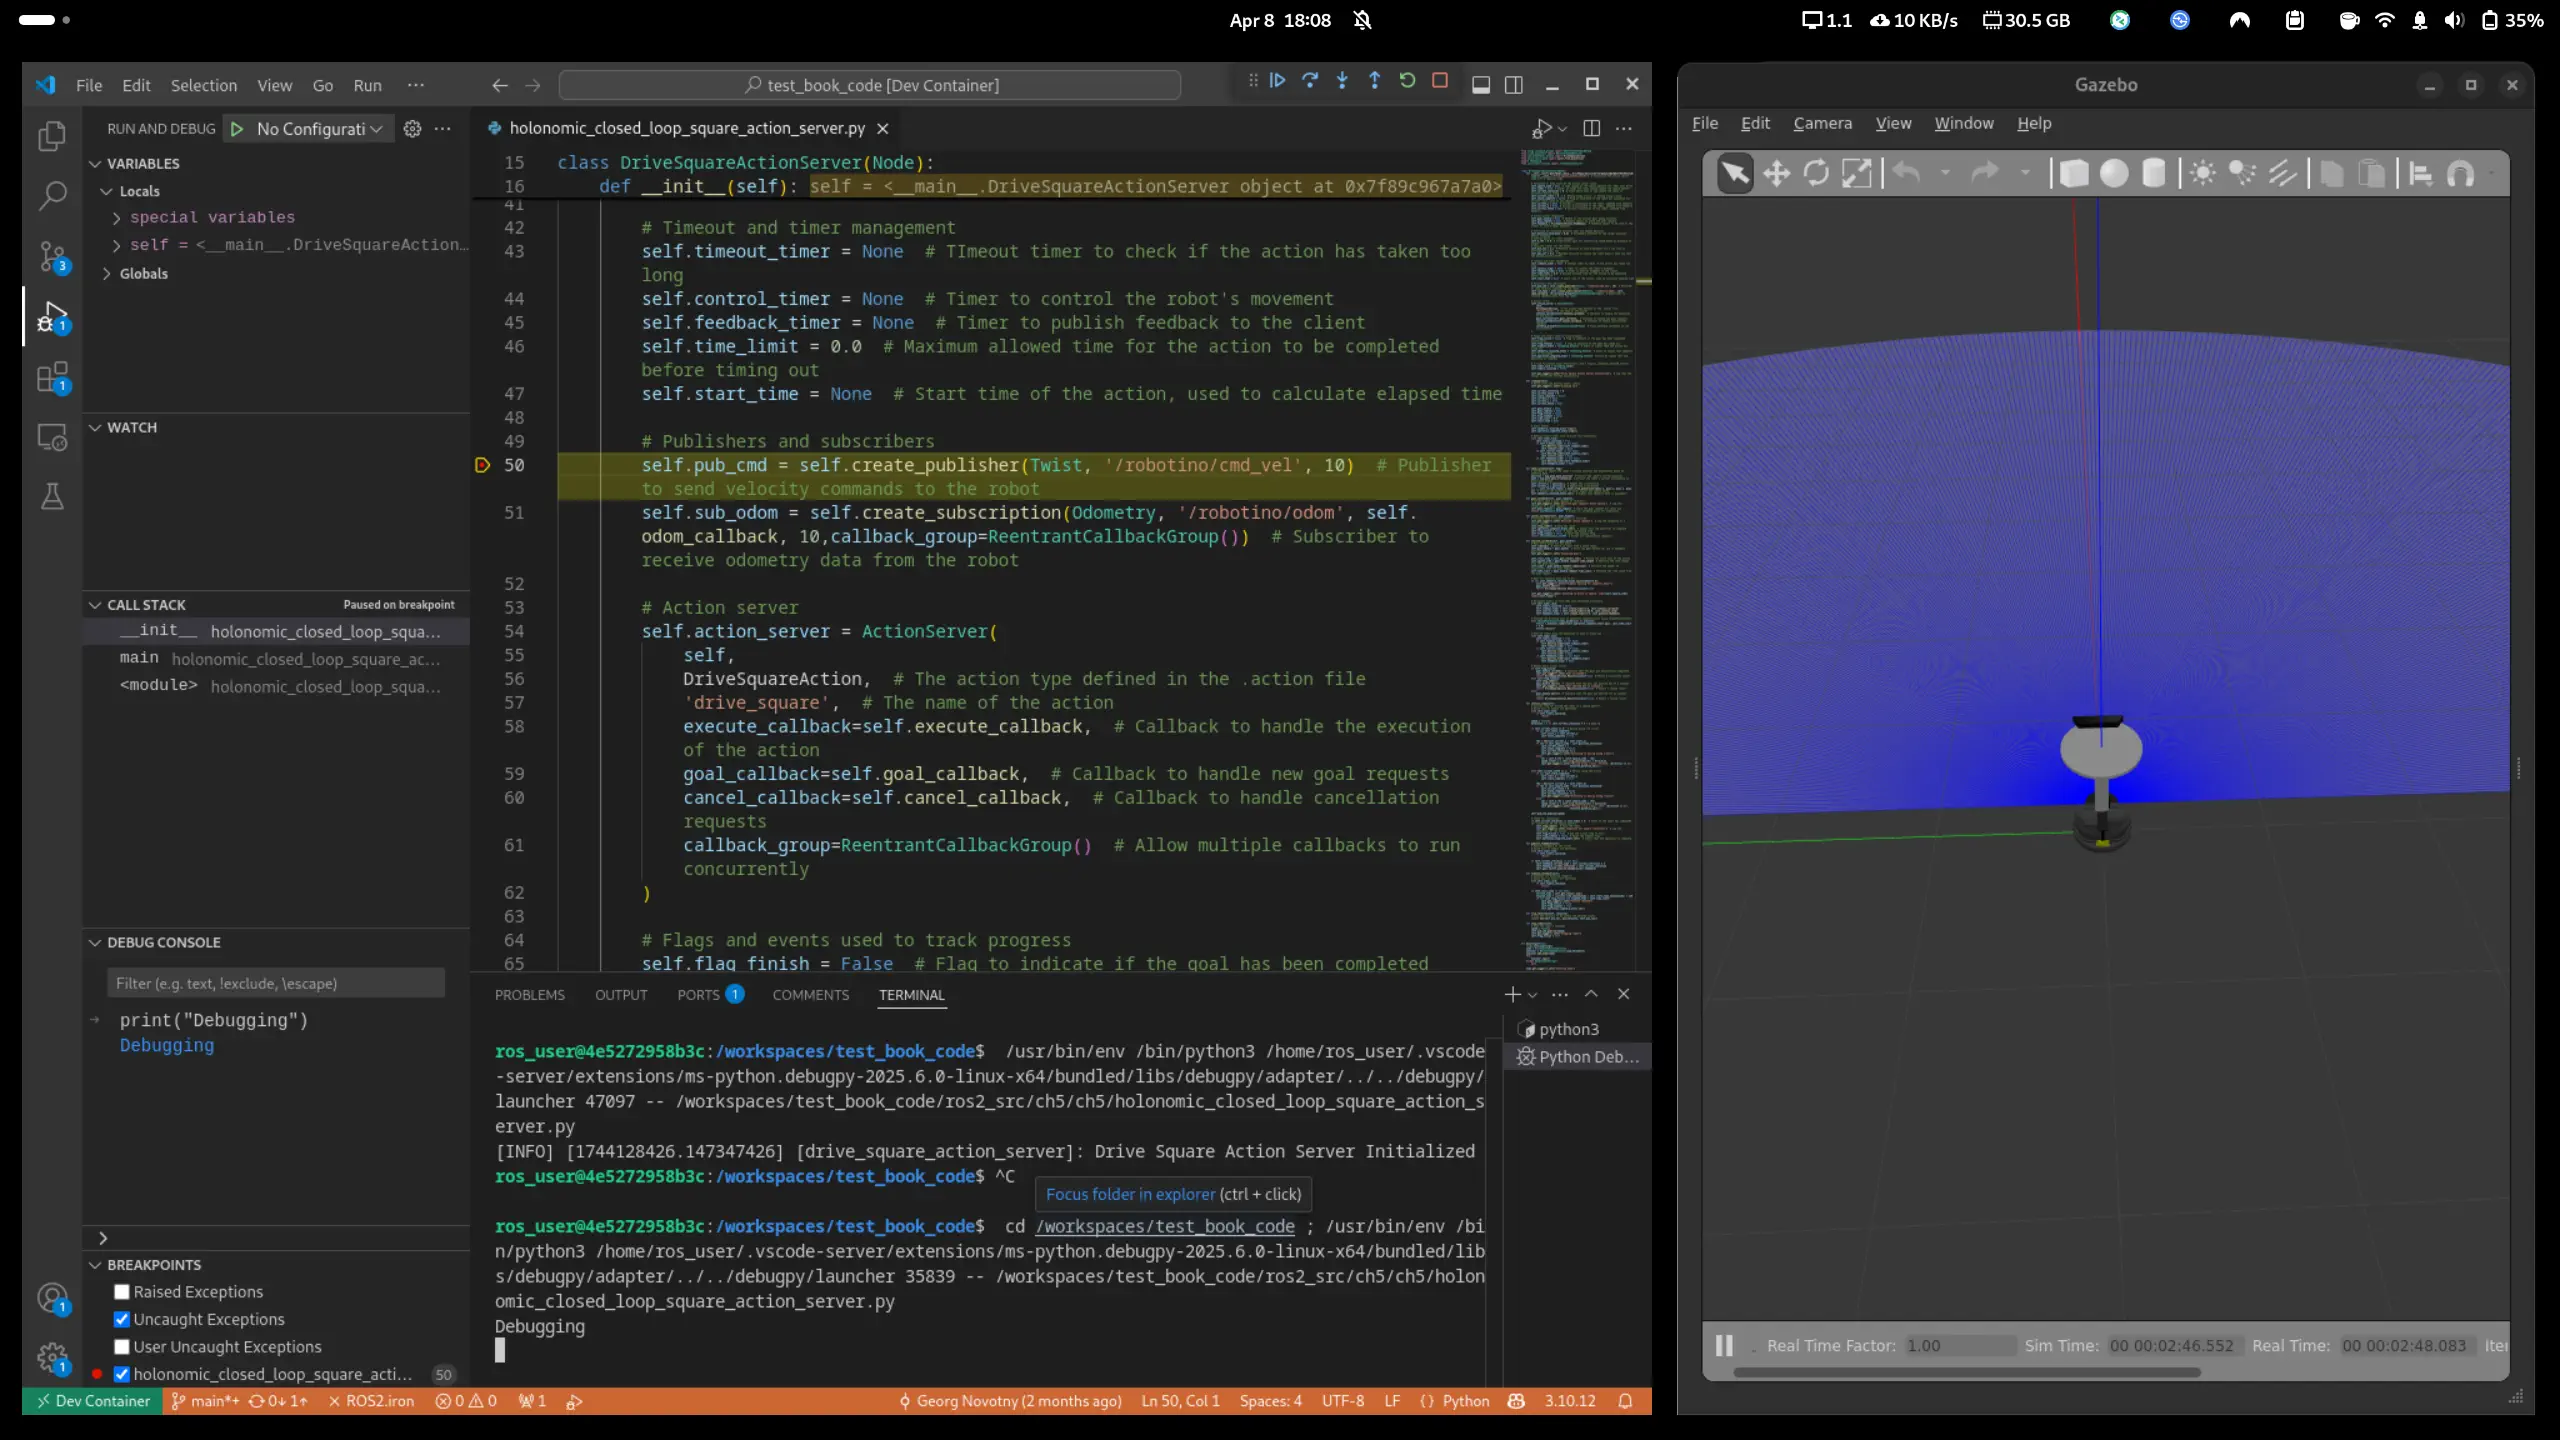The width and height of the screenshot is (2560, 1440).
Task: Click the debug Step Over icon
Action: point(1309,82)
